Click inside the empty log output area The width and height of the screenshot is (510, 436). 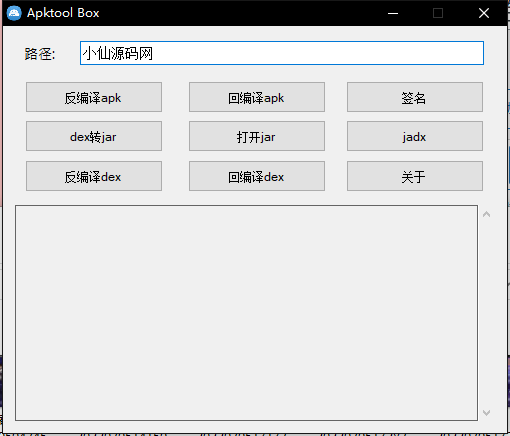[x=246, y=313]
